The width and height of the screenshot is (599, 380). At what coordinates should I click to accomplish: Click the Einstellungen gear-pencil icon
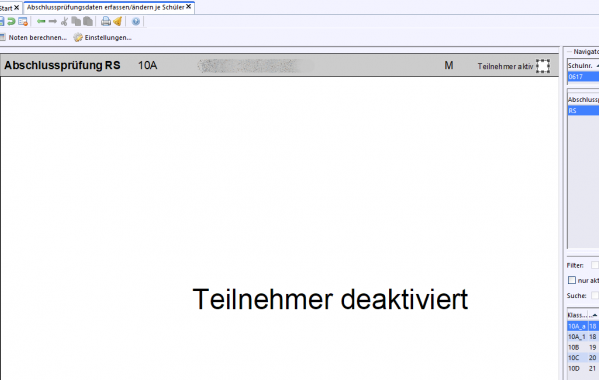78,37
